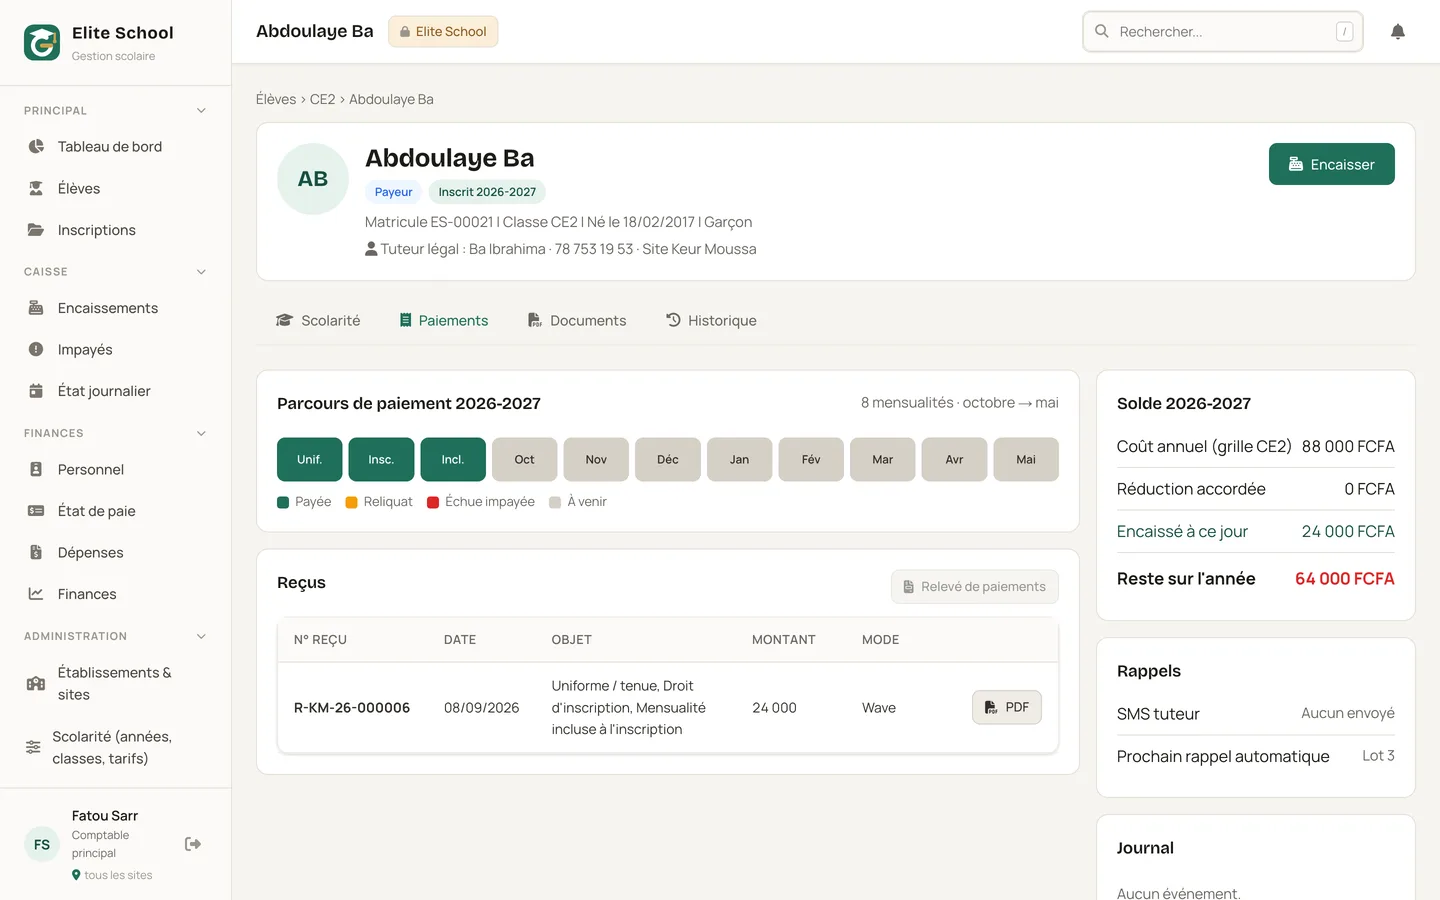The height and width of the screenshot is (900, 1440).
Task: Click the Elite School logo icon
Action: point(42,42)
